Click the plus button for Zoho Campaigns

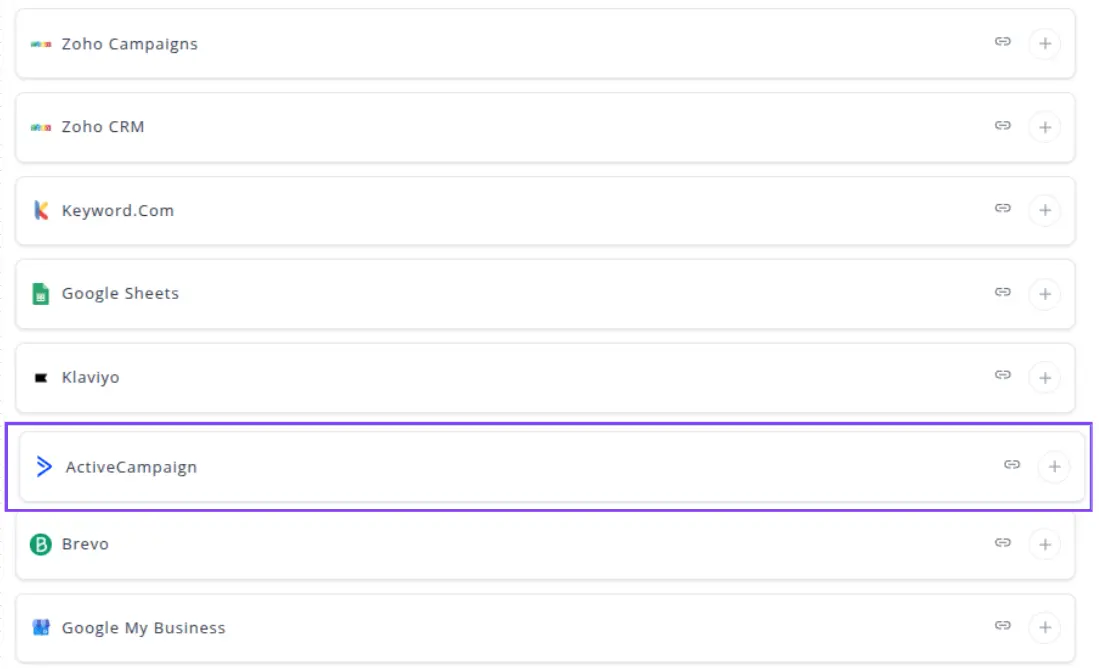(1044, 44)
